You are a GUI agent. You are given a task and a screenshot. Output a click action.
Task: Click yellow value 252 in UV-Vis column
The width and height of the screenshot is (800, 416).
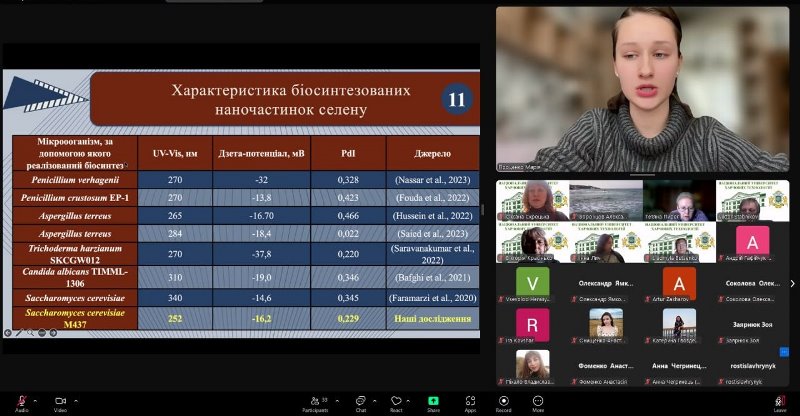click(x=175, y=319)
